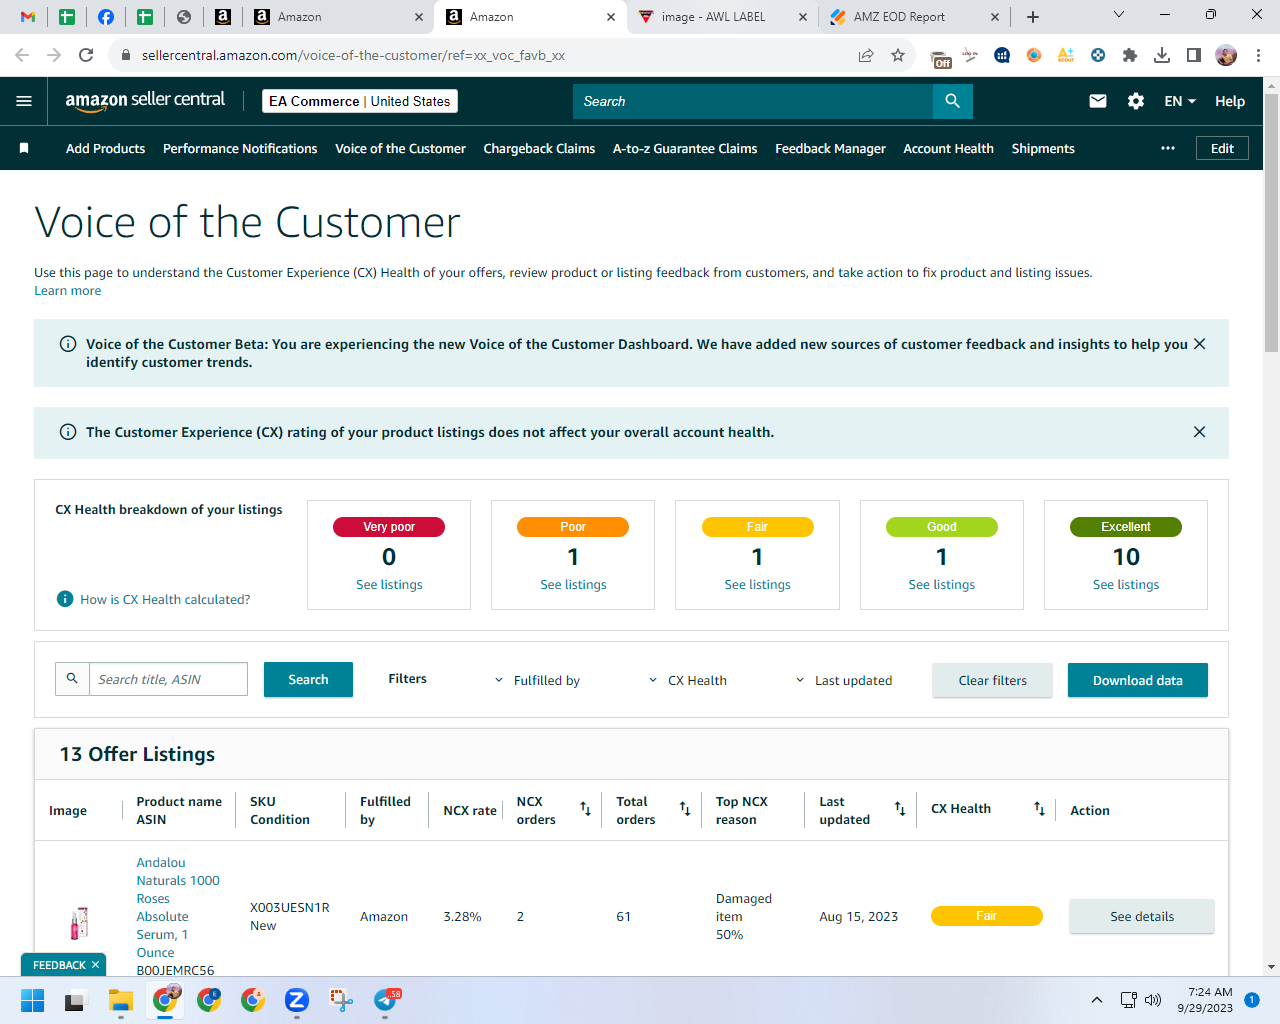Click the Download data button
Screen dimensions: 1280x1024
click(1138, 680)
